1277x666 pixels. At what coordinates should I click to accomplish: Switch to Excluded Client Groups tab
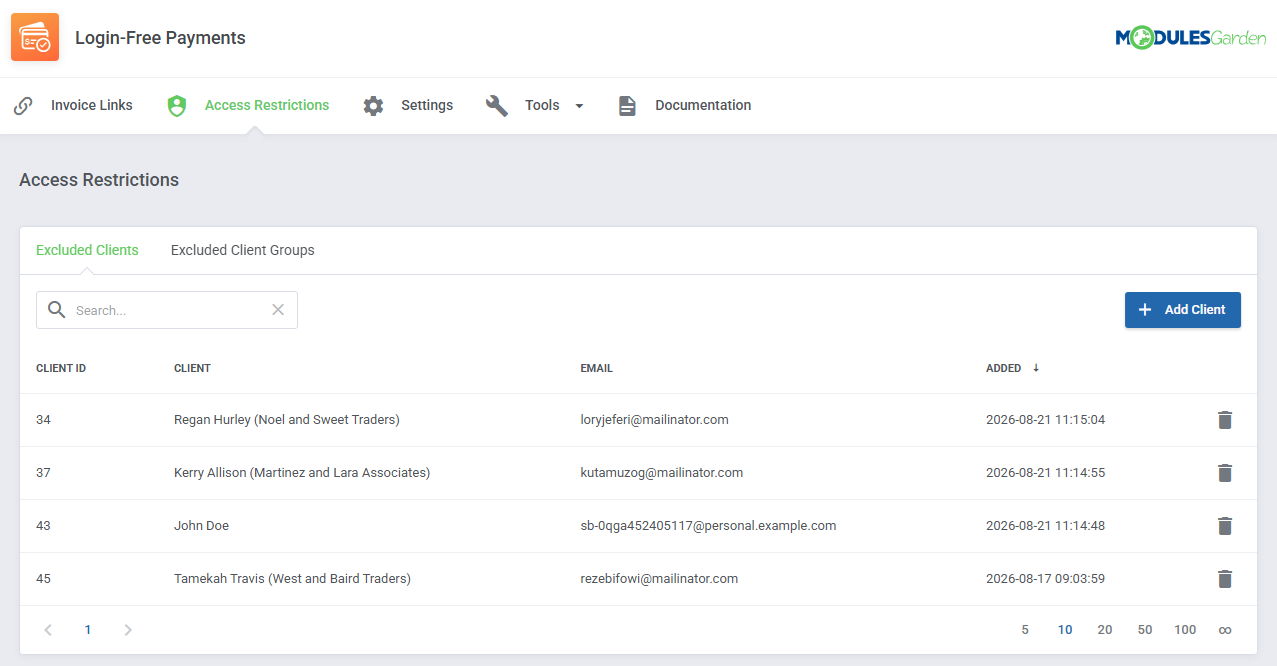(243, 250)
